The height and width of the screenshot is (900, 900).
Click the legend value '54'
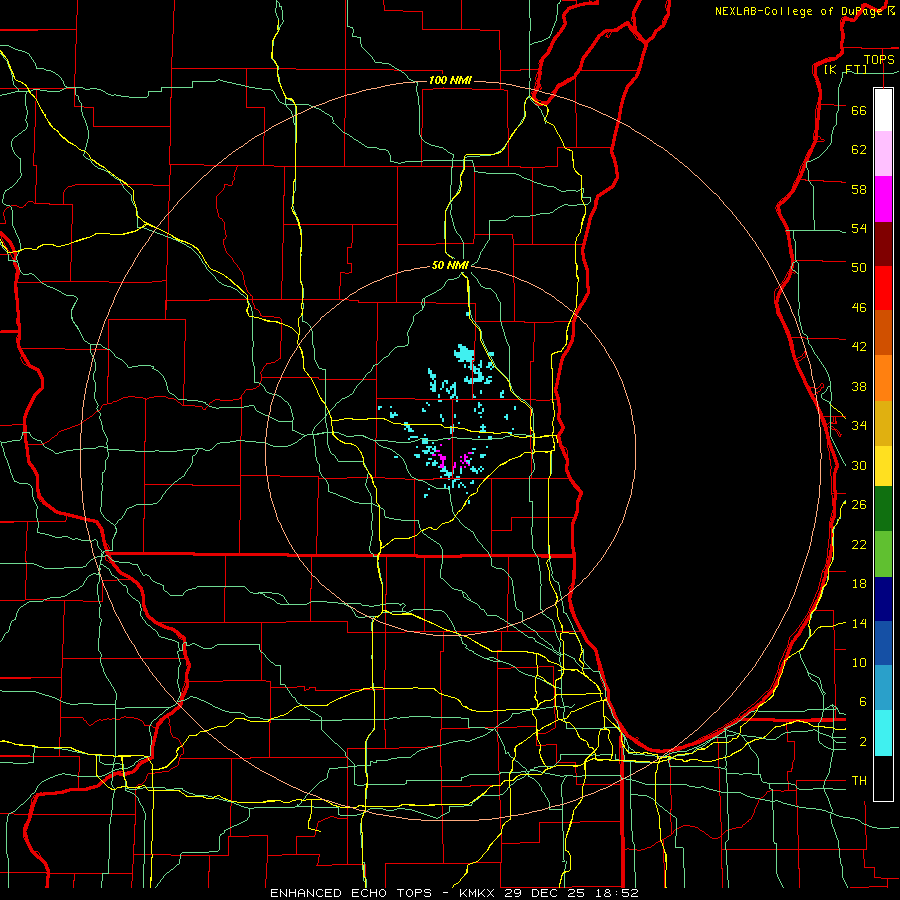[x=859, y=228]
